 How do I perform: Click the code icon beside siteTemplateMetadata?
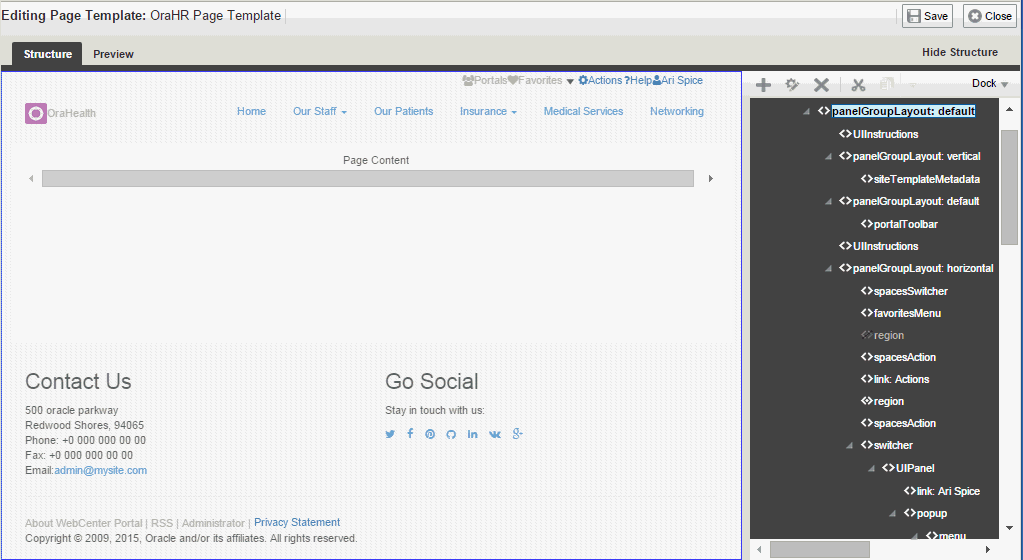866,179
